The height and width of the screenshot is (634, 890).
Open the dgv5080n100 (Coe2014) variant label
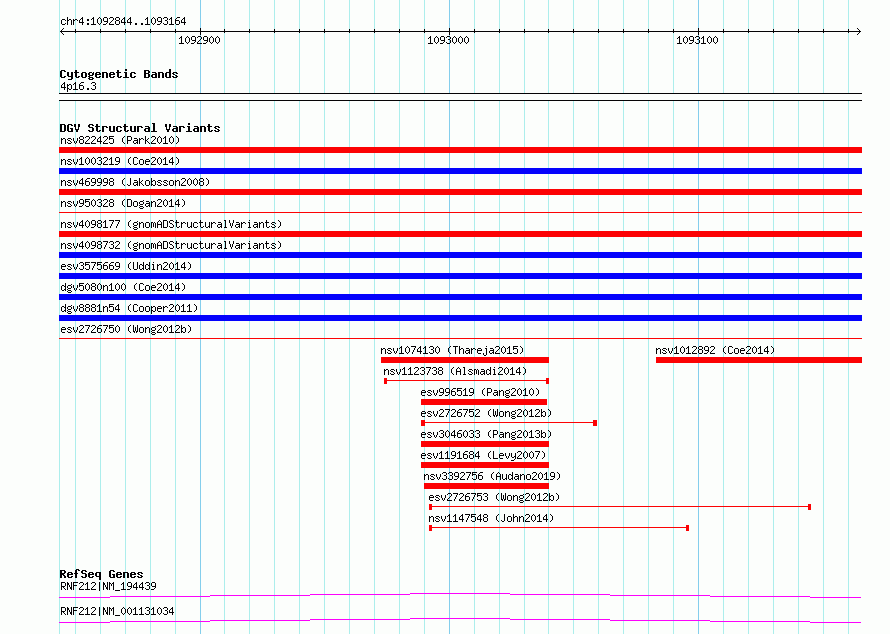[x=123, y=287]
